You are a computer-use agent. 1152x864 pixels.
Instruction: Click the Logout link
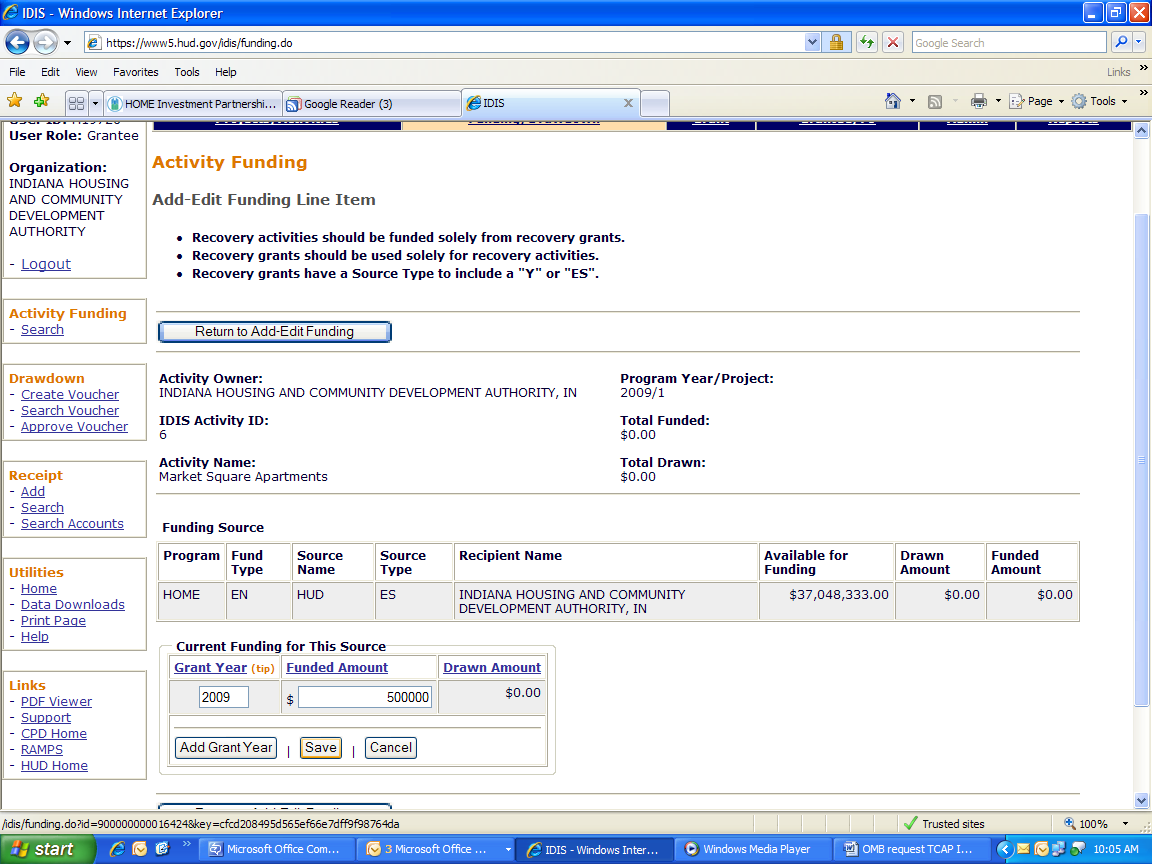[x=46, y=264]
